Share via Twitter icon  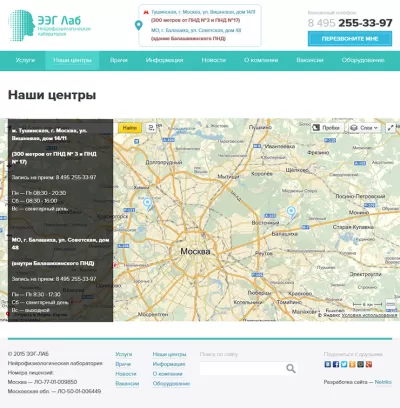344,364
